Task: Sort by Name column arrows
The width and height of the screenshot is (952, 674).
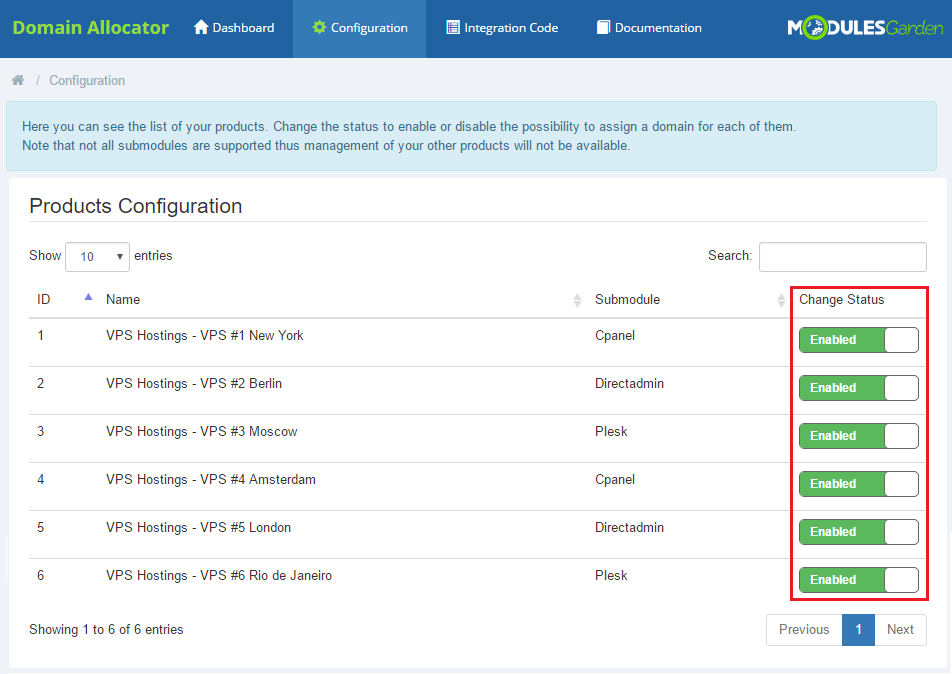Action: pos(577,300)
